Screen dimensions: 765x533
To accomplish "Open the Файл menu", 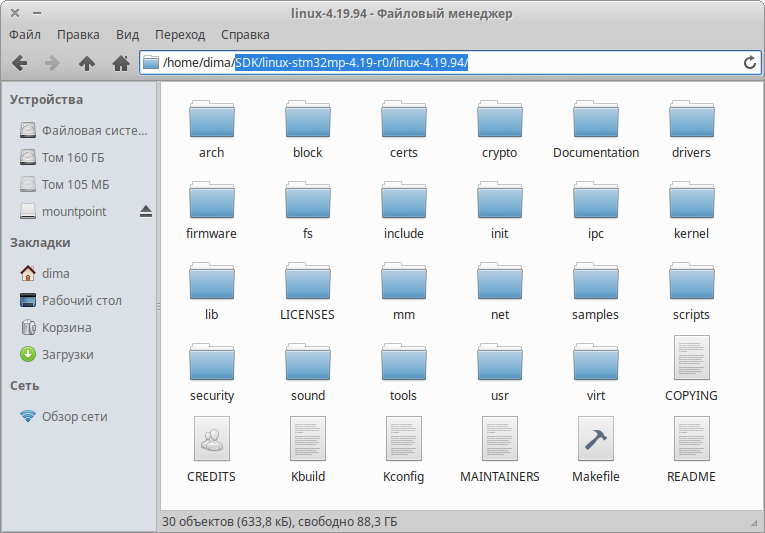I will point(25,35).
